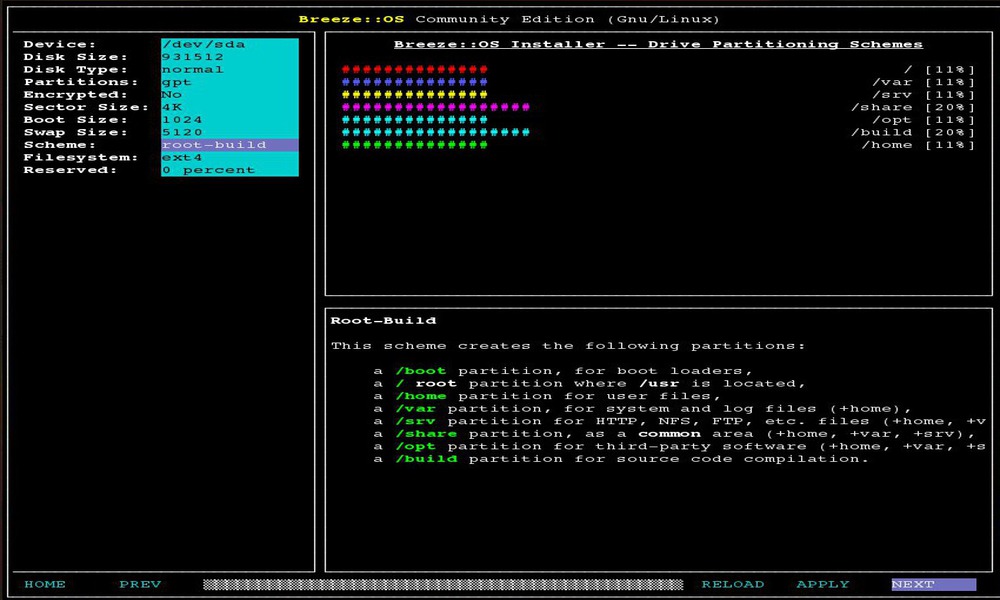Edit the Reserved percent field

229,170
